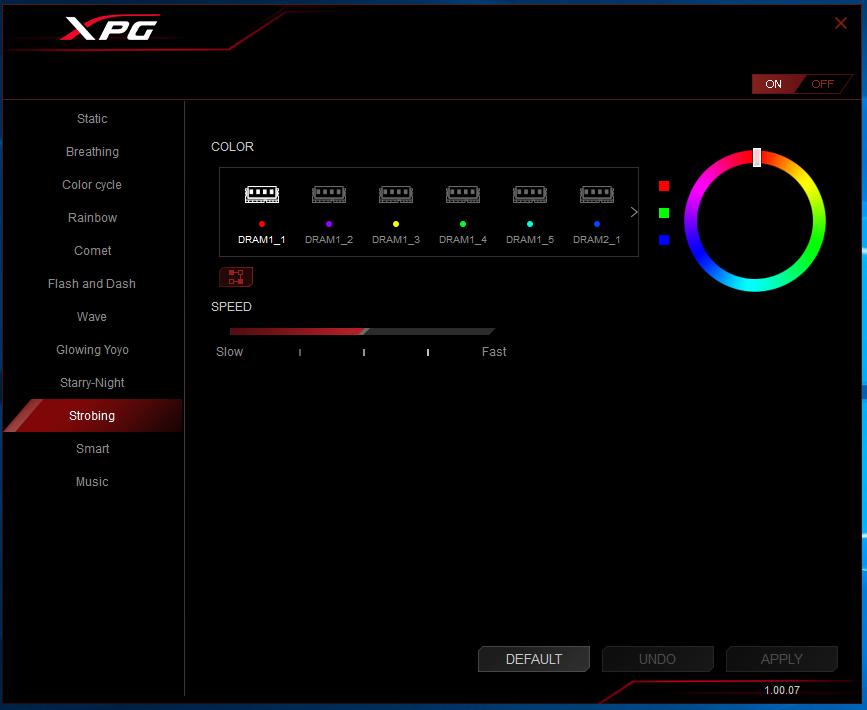Pick the green color swatch
The width and height of the screenshot is (867, 710).
(664, 213)
